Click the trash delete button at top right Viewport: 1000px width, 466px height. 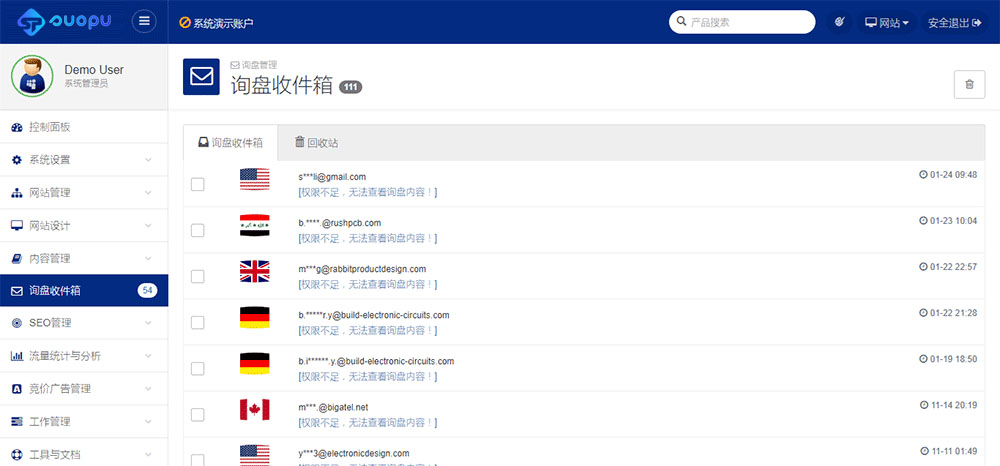(x=969, y=84)
